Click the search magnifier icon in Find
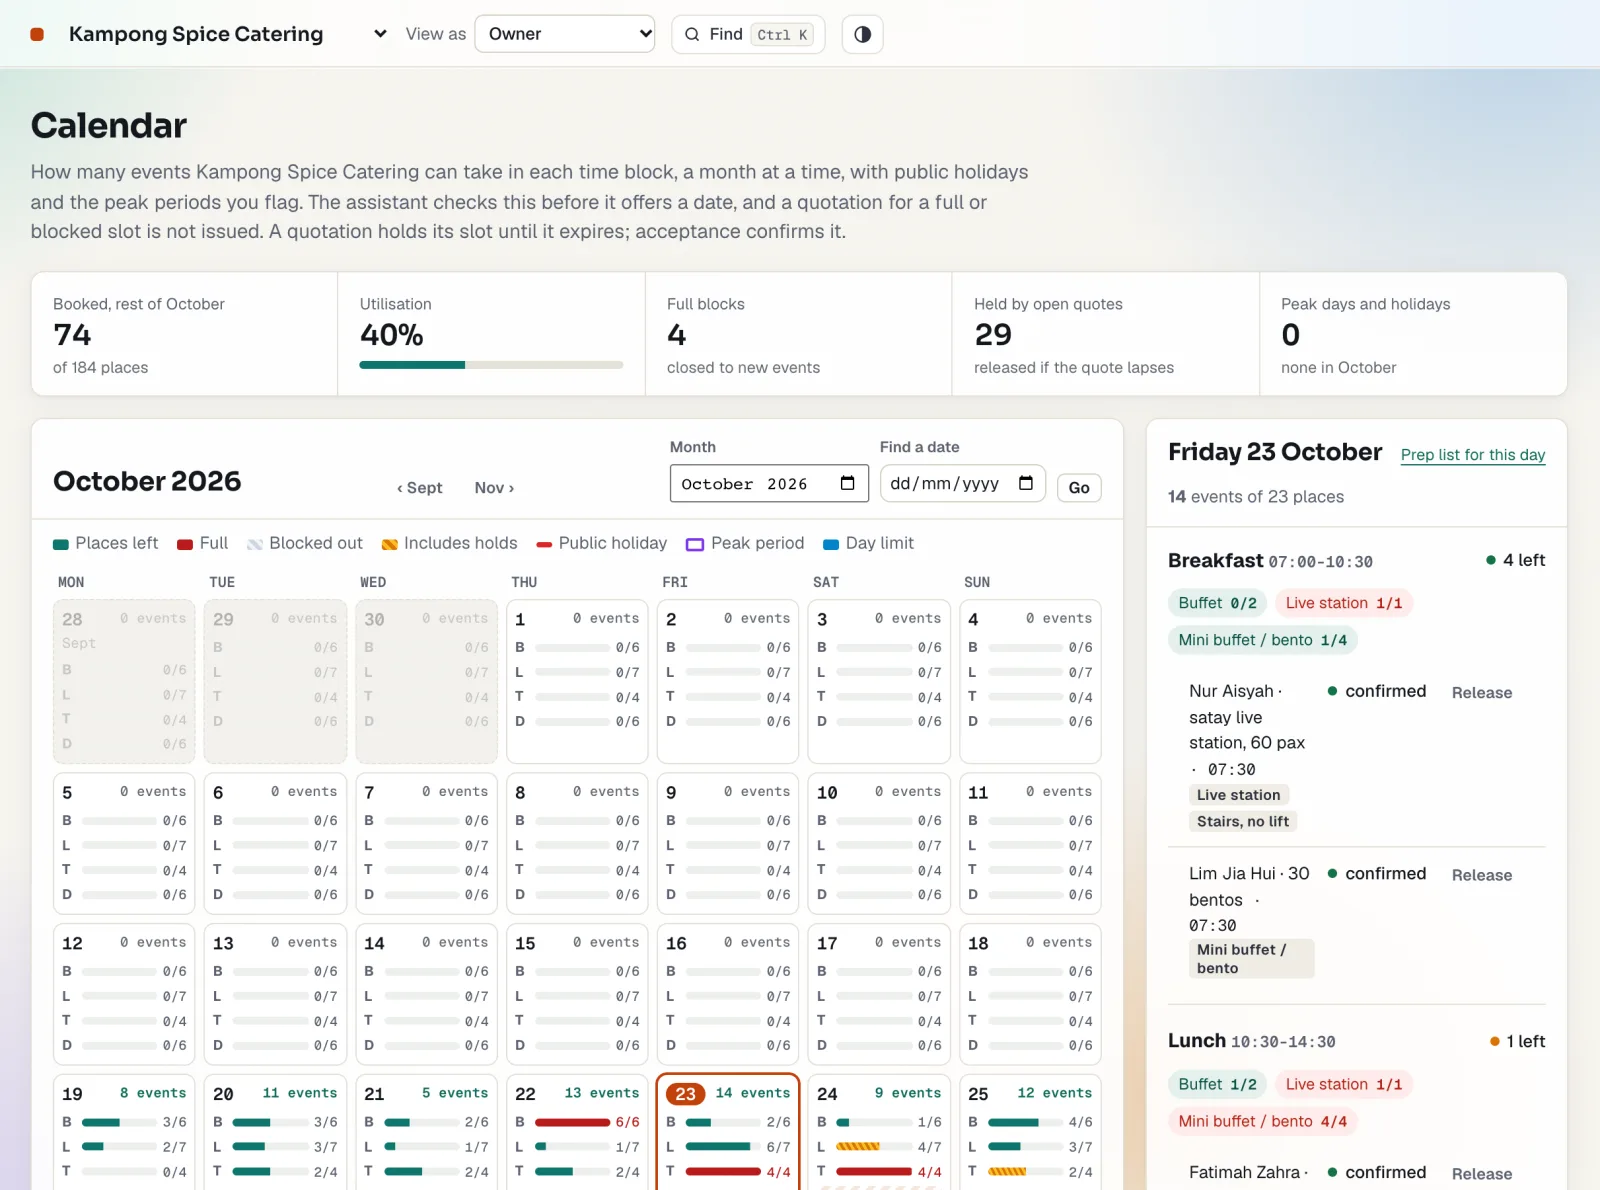1600x1190 pixels. click(692, 34)
